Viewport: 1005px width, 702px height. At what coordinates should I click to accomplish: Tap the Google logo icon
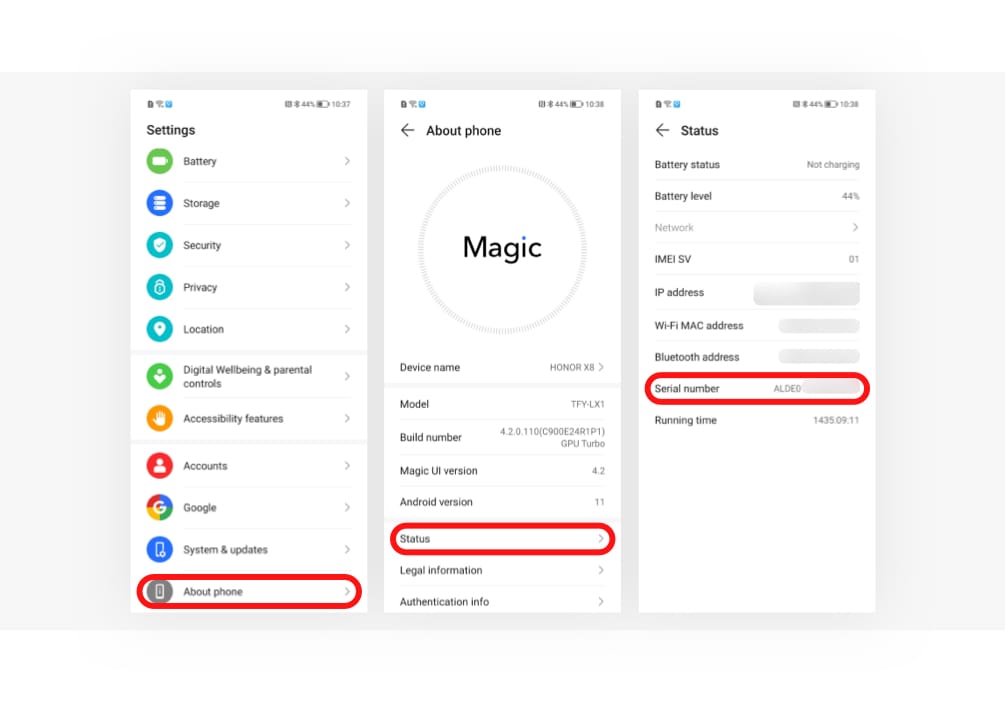point(159,508)
